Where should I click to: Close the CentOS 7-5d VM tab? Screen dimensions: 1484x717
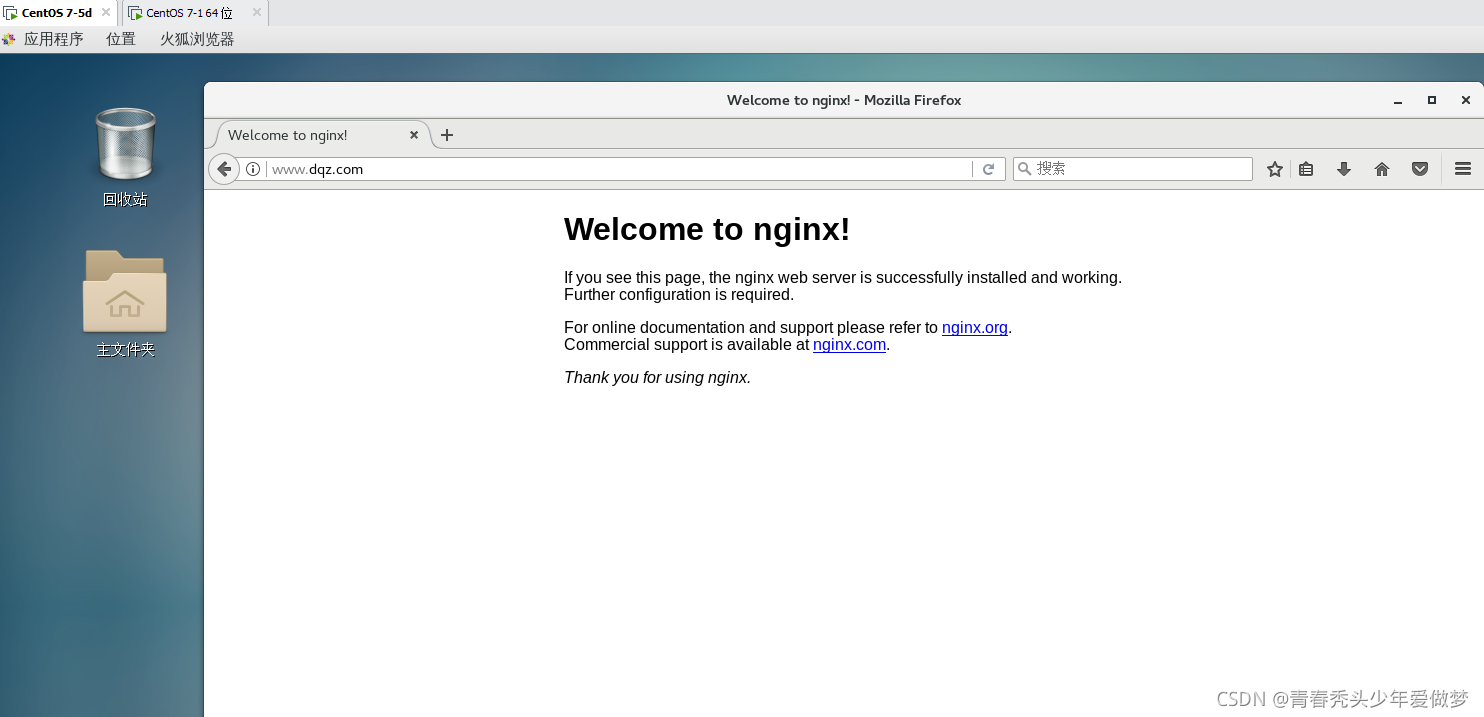click(106, 12)
